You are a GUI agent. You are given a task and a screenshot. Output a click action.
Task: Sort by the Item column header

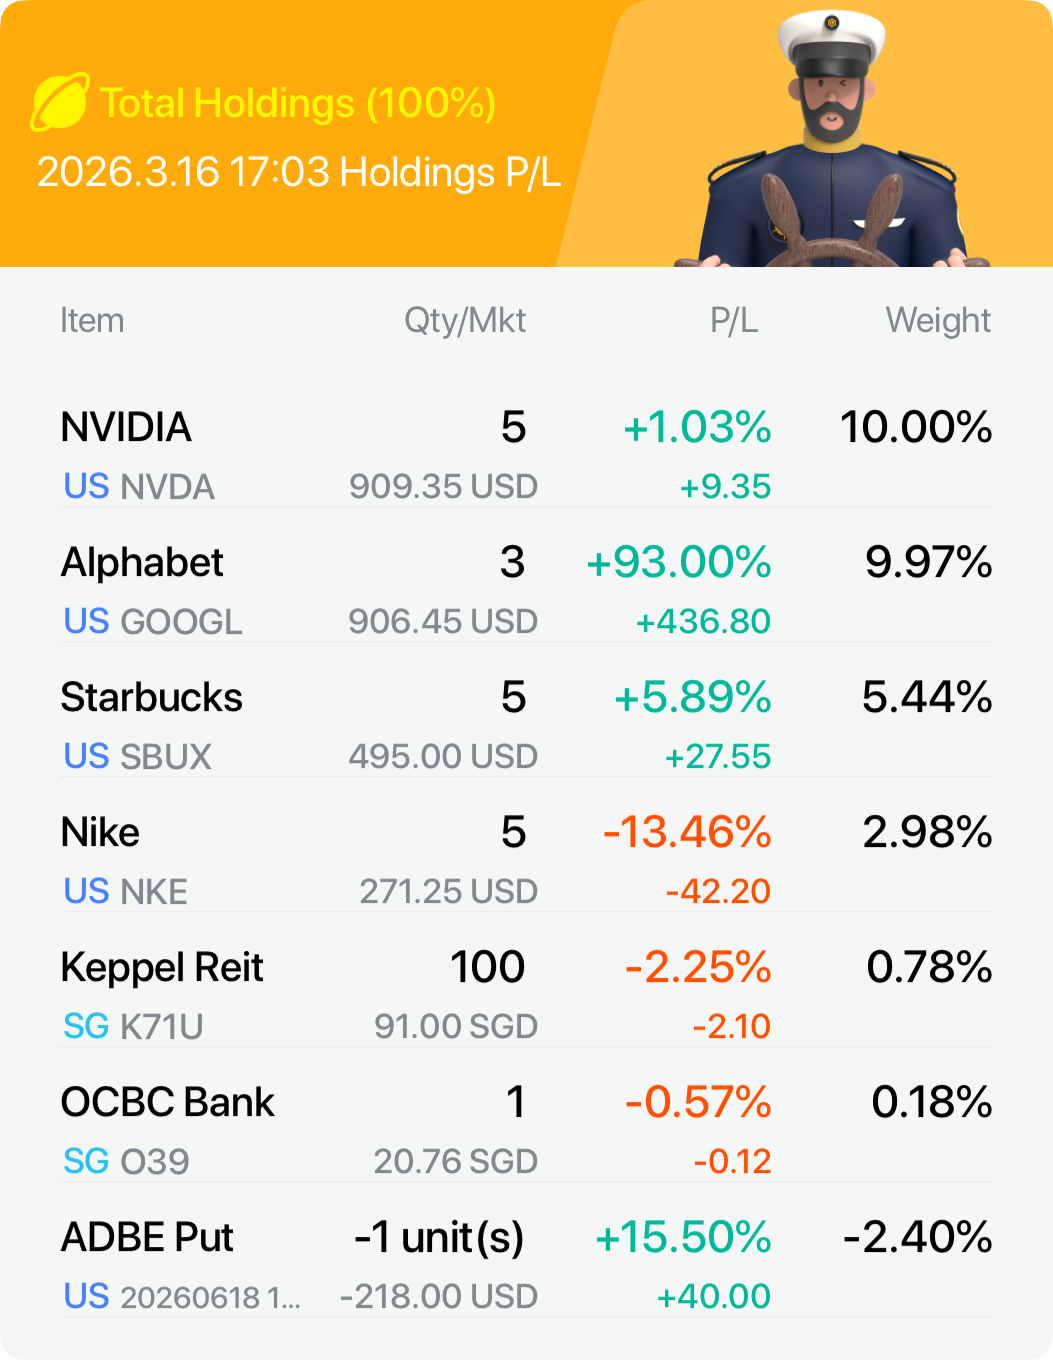pos(92,321)
